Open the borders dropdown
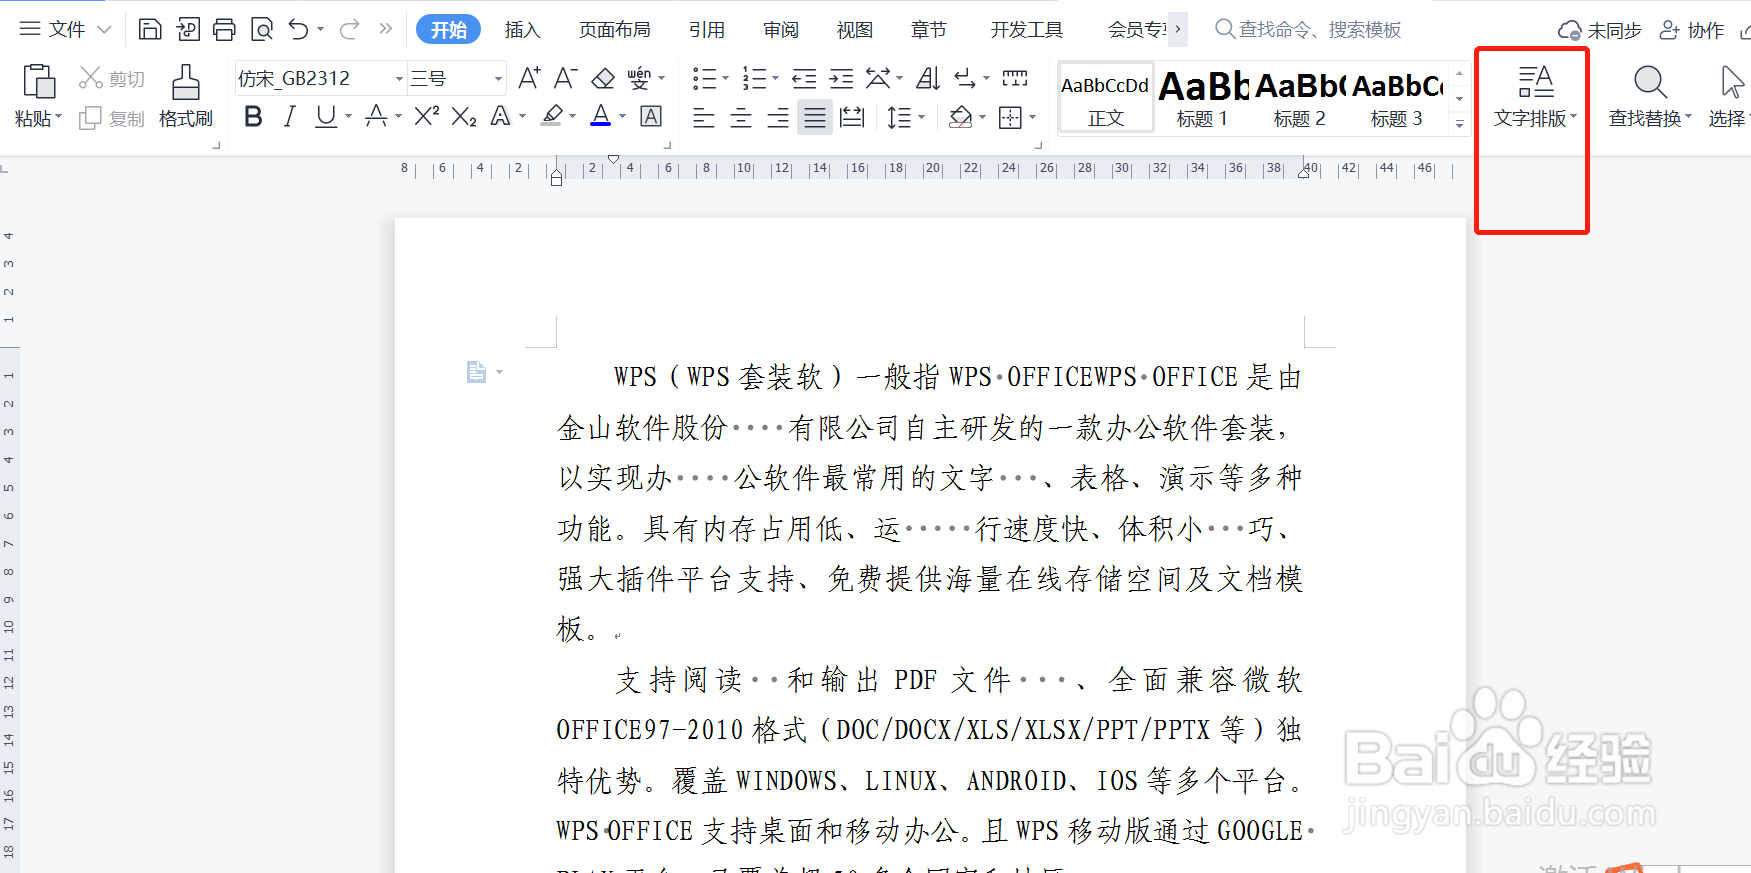The image size is (1751, 873). pos(1032,118)
